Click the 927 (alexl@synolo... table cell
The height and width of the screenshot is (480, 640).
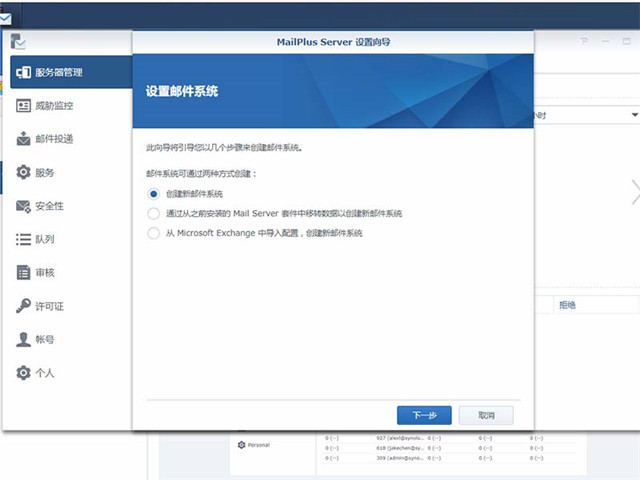click(400, 438)
